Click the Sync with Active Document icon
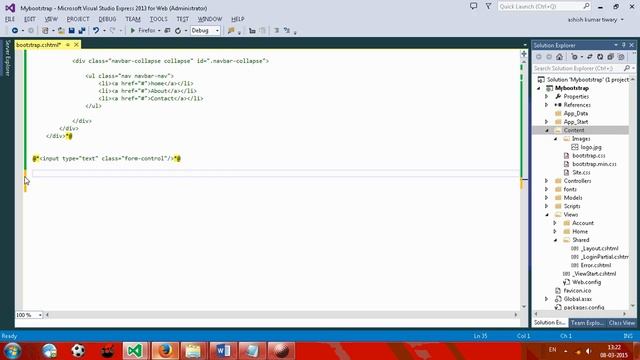The height and width of the screenshot is (360, 640). [589, 57]
